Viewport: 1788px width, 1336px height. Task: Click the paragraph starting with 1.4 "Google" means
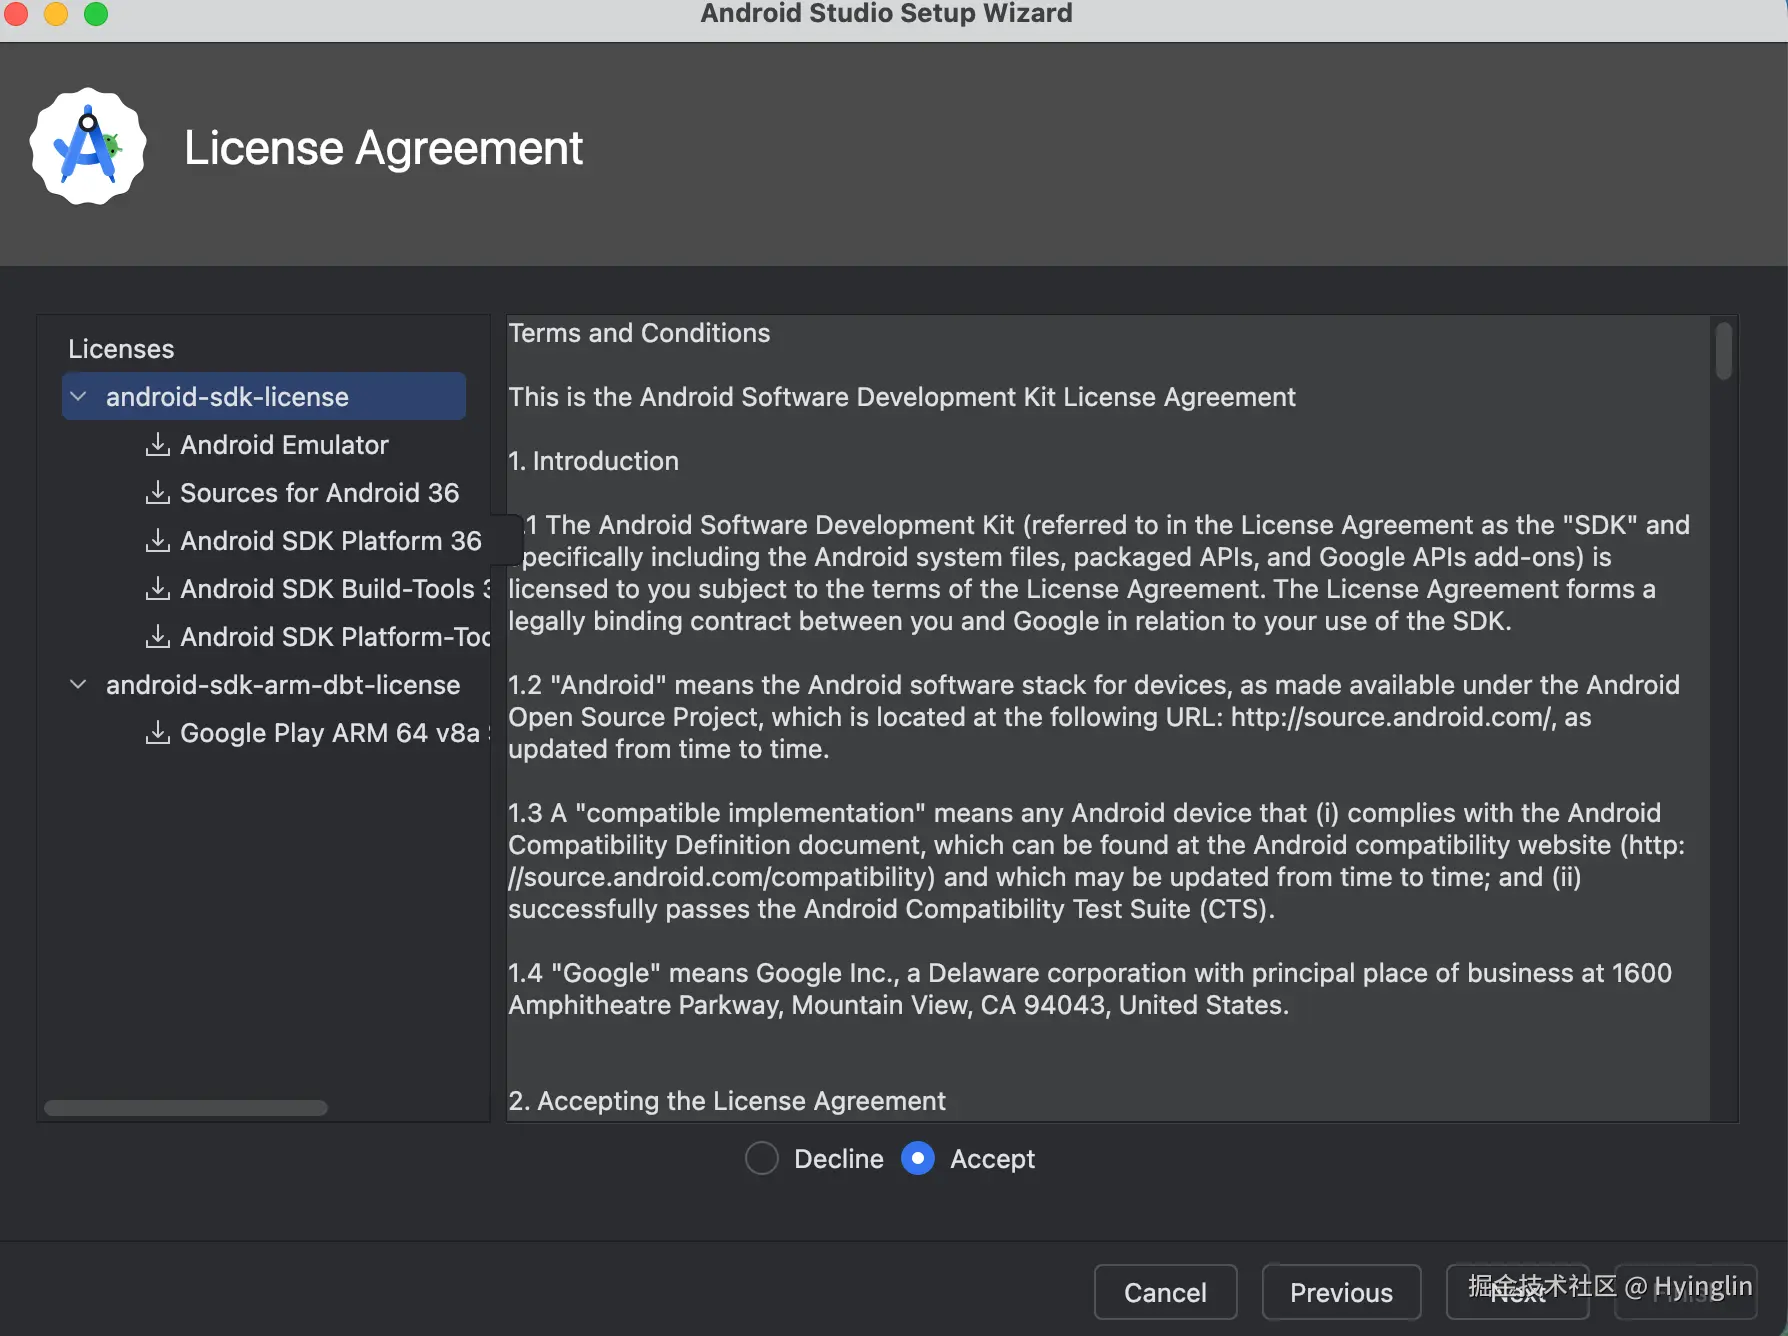[1090, 988]
